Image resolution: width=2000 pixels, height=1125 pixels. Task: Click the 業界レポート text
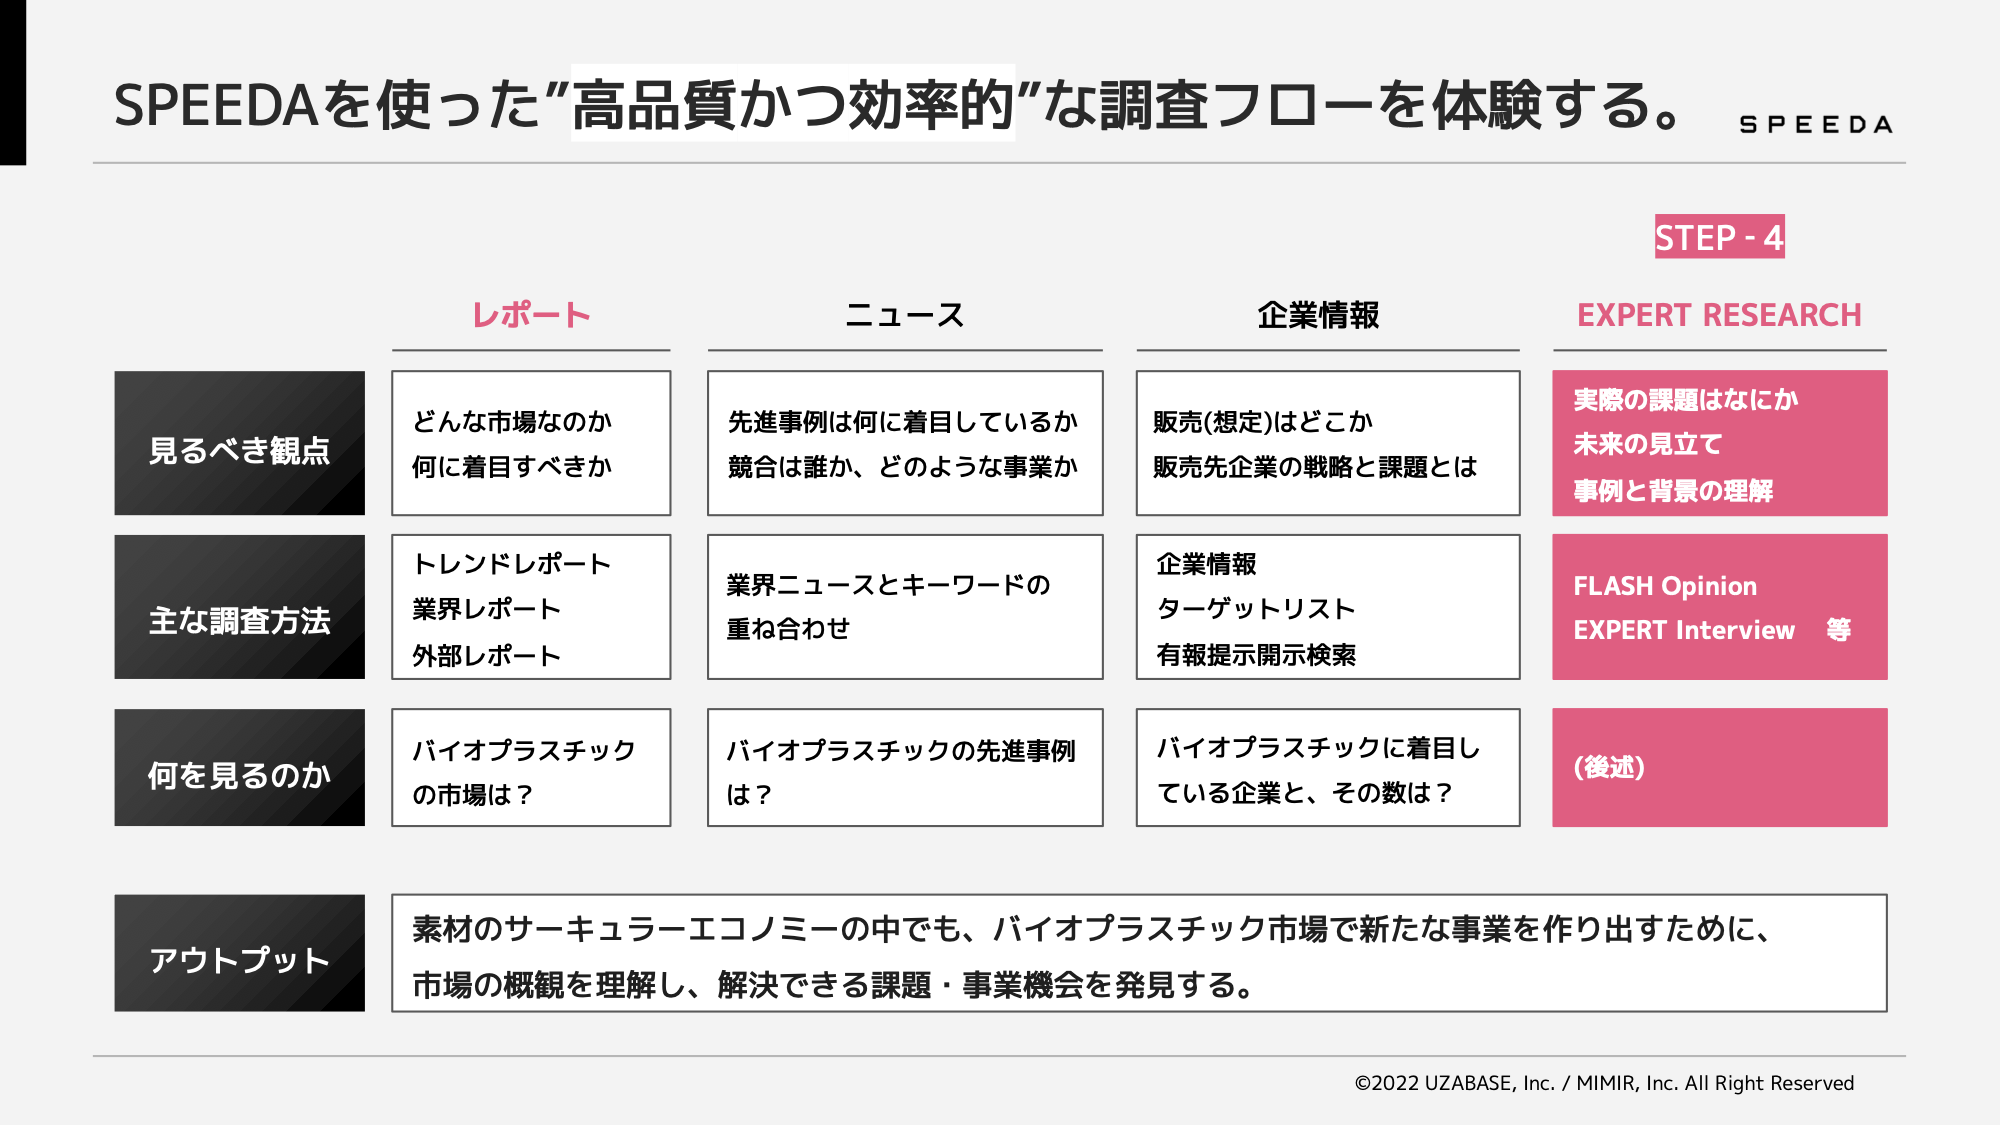coord(486,609)
